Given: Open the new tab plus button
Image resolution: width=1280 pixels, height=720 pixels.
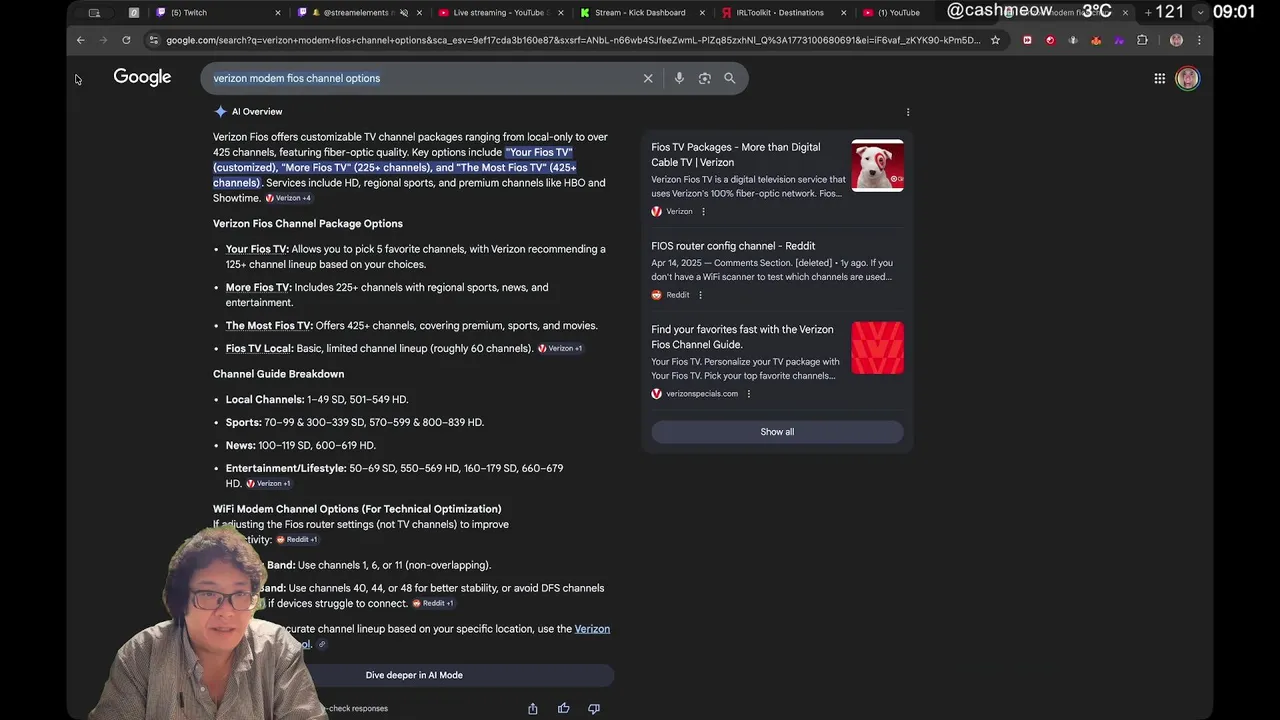Looking at the screenshot, I should tap(1148, 13).
